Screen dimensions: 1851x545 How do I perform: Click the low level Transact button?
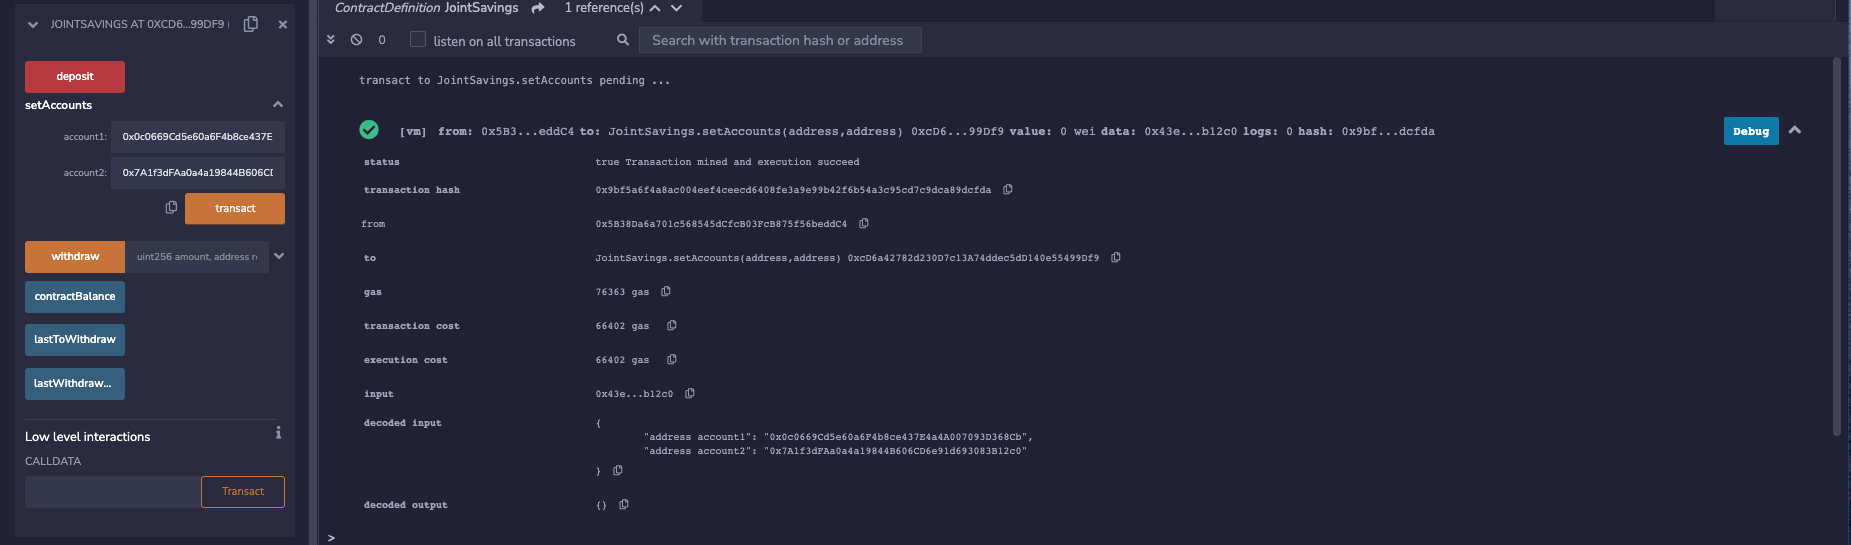click(243, 492)
